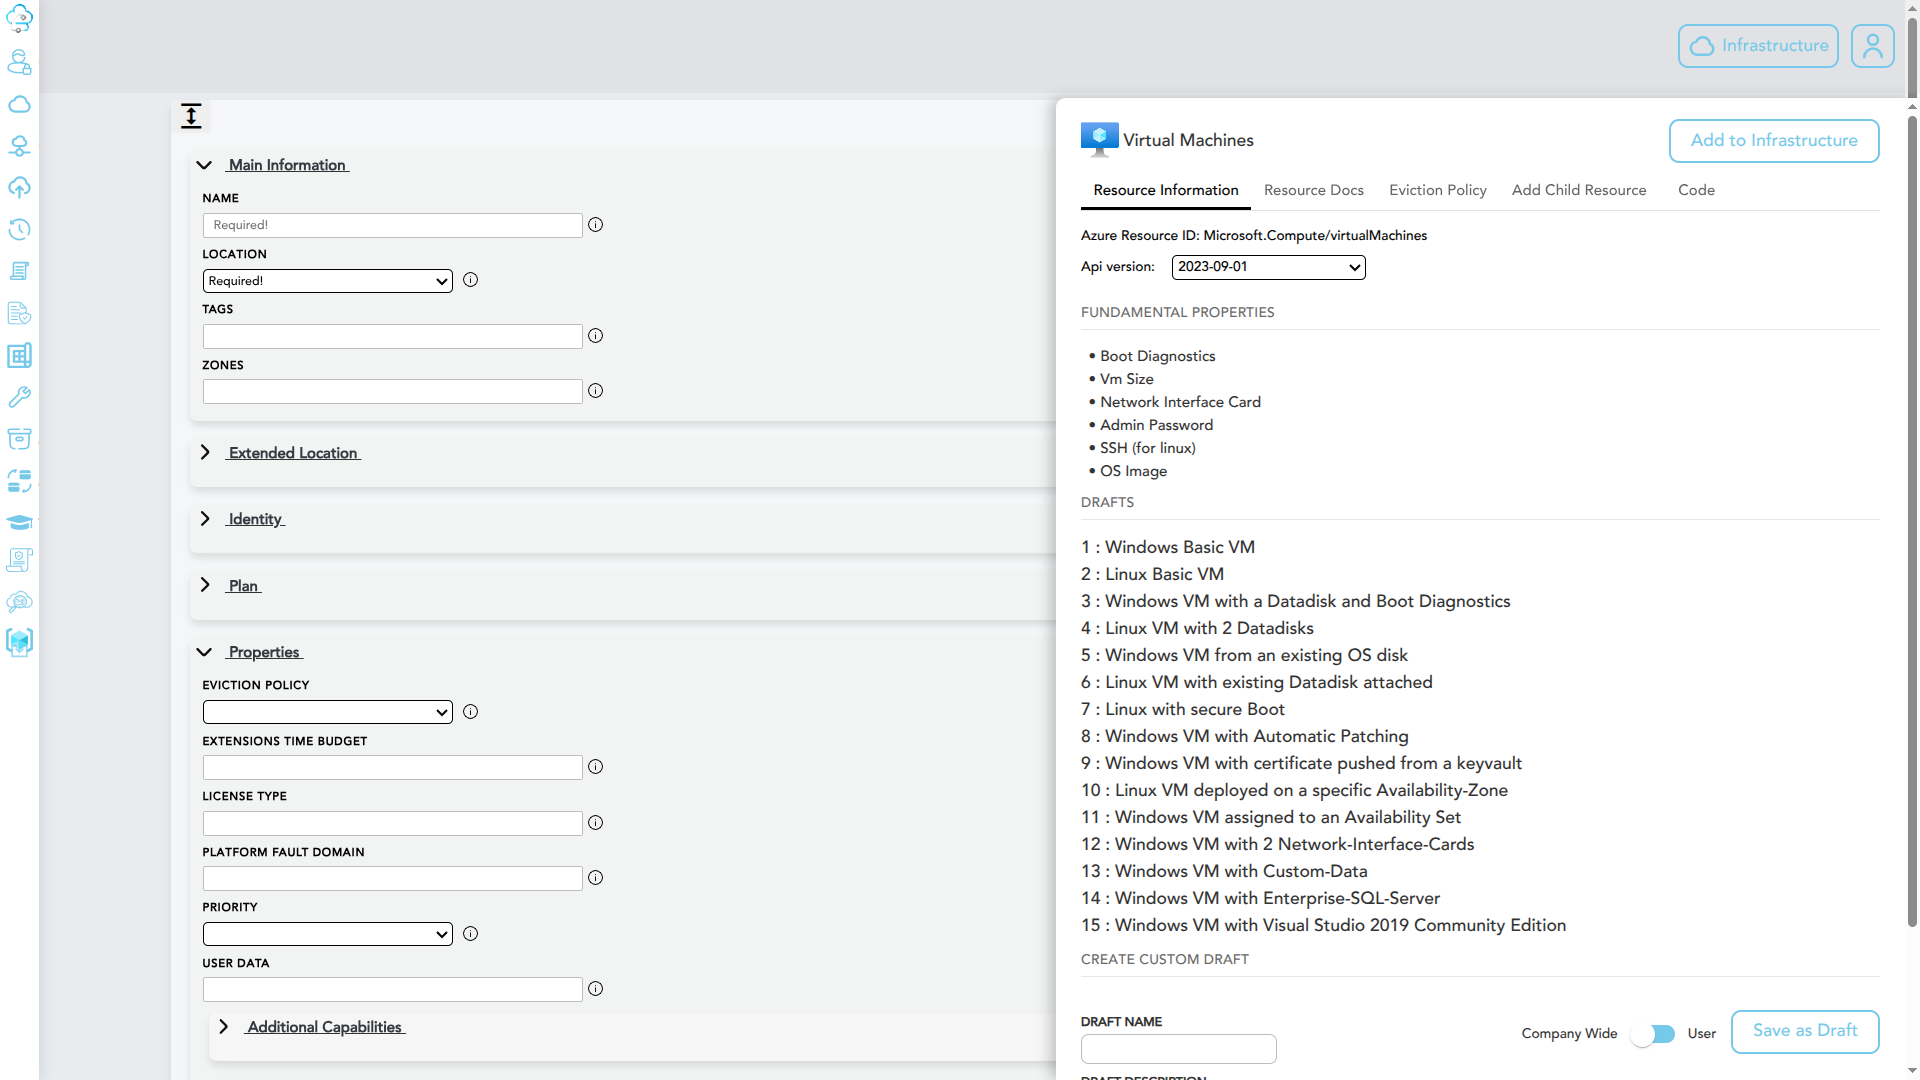Screen dimensions: 1920x1080
Task: Click Save as Draft
Action: click(x=1805, y=1031)
